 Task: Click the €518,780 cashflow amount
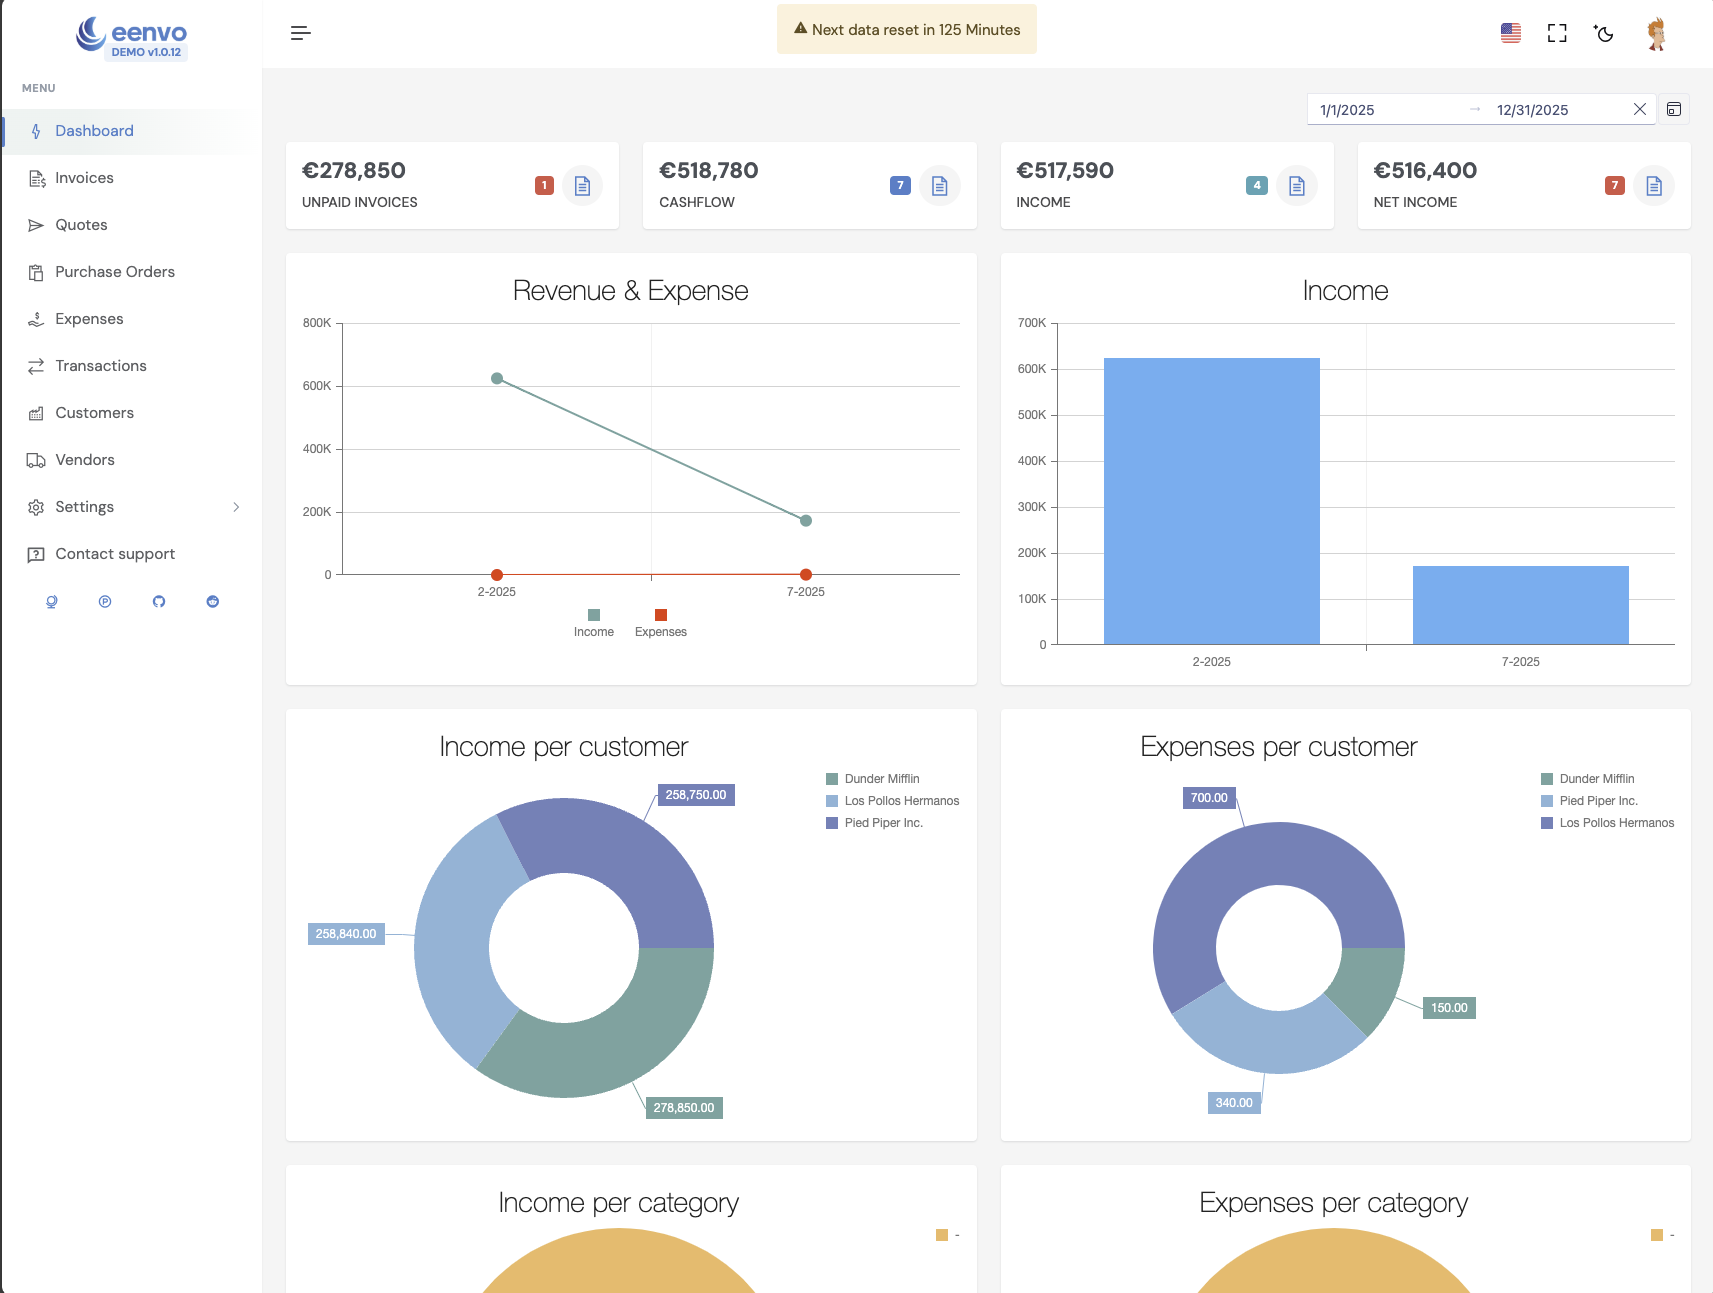tap(709, 171)
